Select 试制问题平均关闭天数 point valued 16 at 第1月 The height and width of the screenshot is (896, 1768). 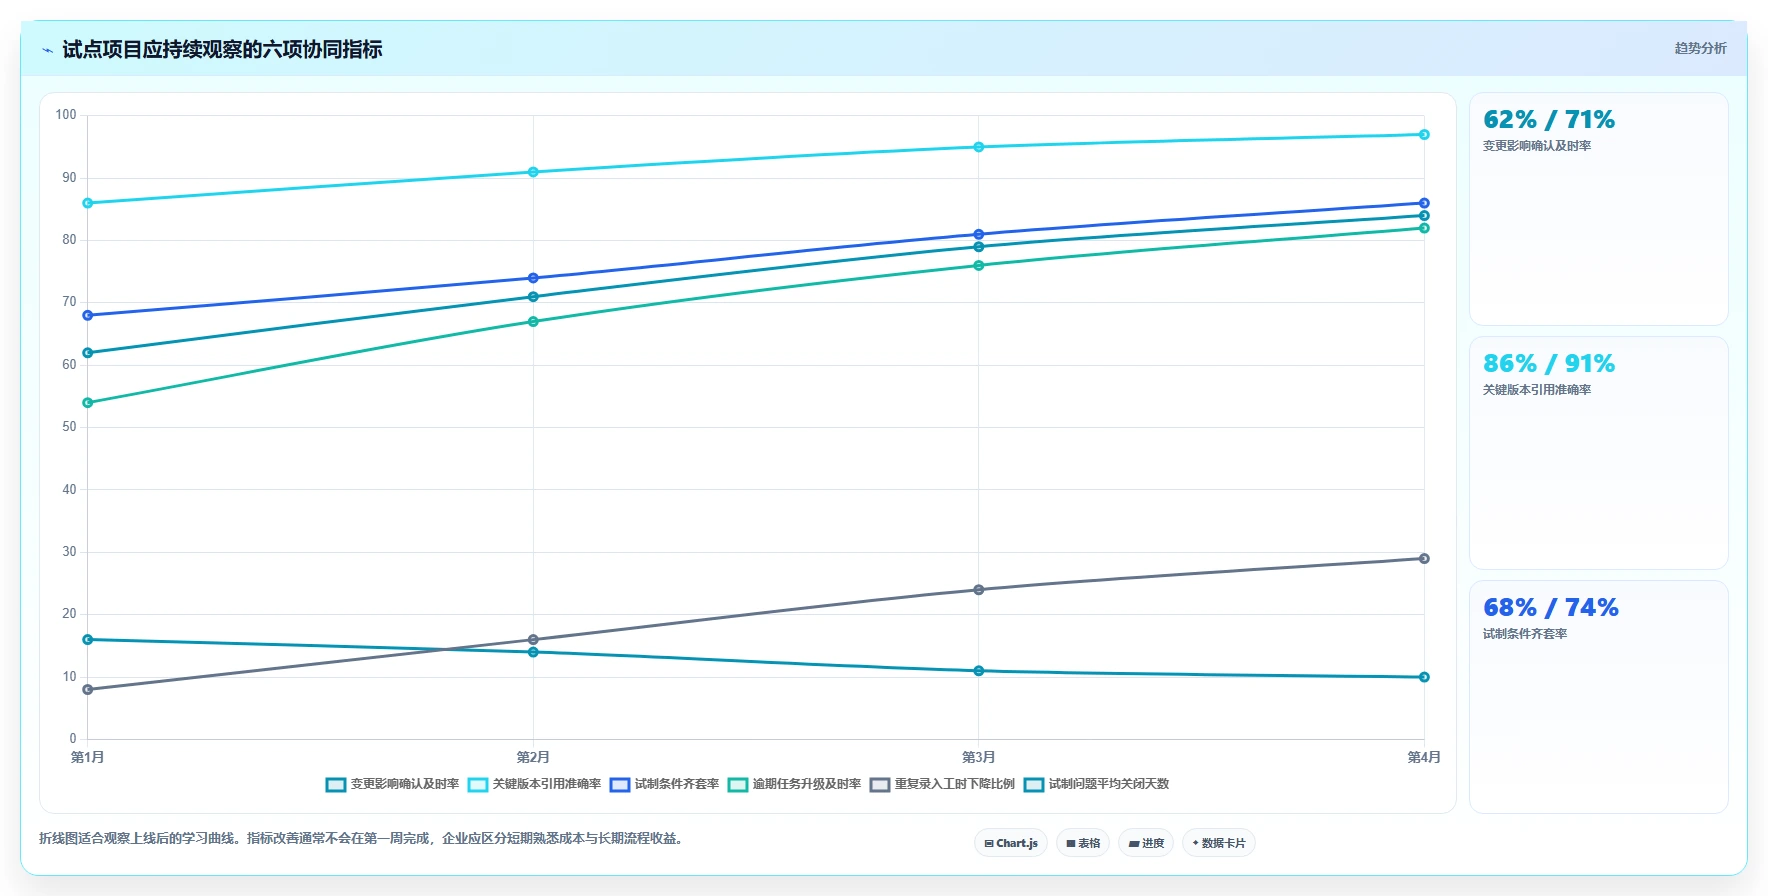pos(88,640)
